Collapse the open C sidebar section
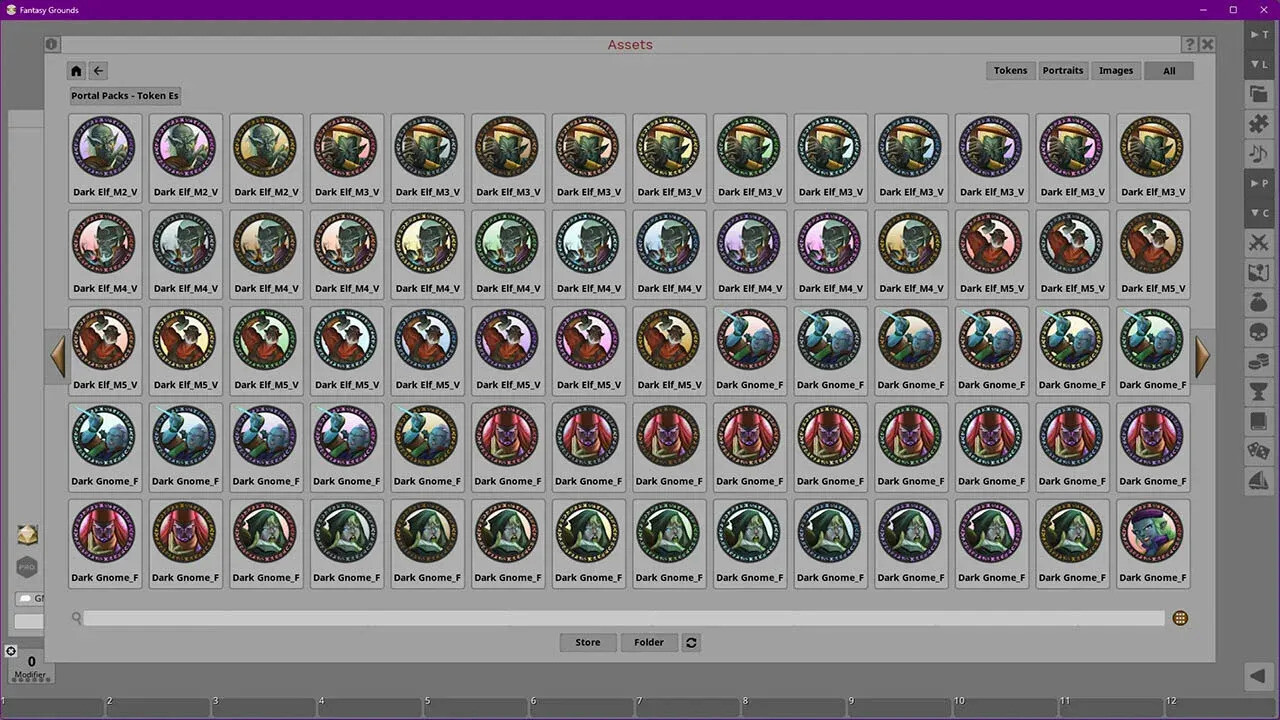This screenshot has height=720, width=1280. tap(1258, 213)
